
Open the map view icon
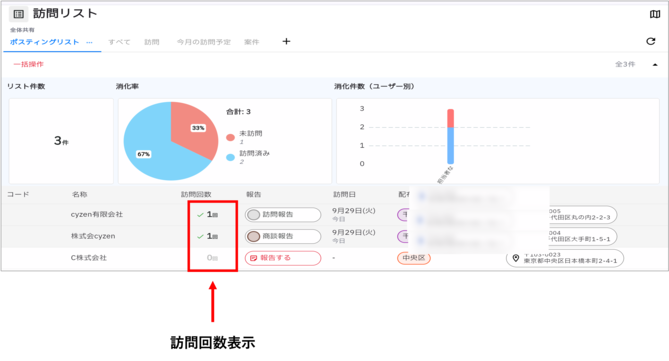pyautogui.click(x=654, y=15)
